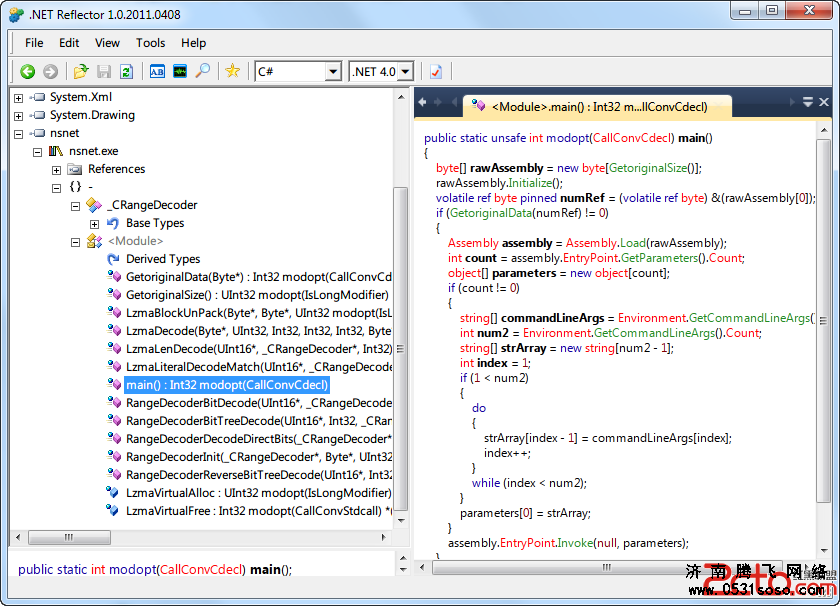840x606 pixels.
Task: Select the <Module>.main() code tab
Action: tap(597, 107)
